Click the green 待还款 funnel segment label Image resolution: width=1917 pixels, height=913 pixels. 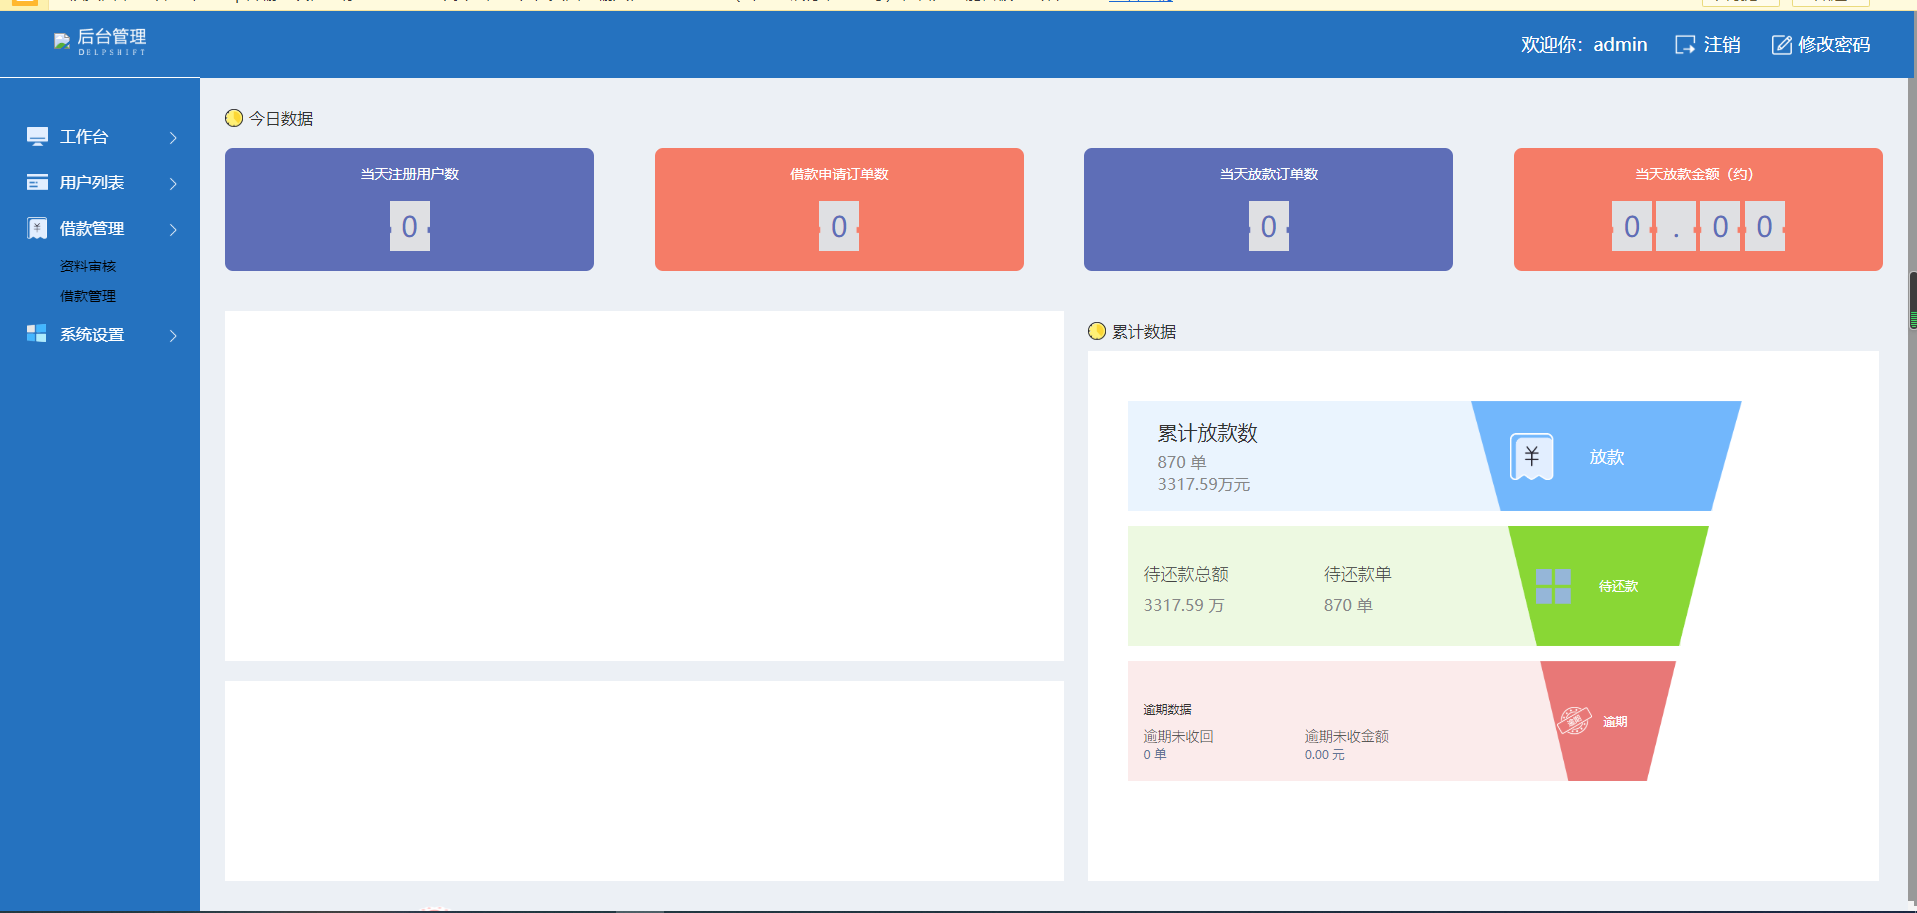coord(1618,586)
